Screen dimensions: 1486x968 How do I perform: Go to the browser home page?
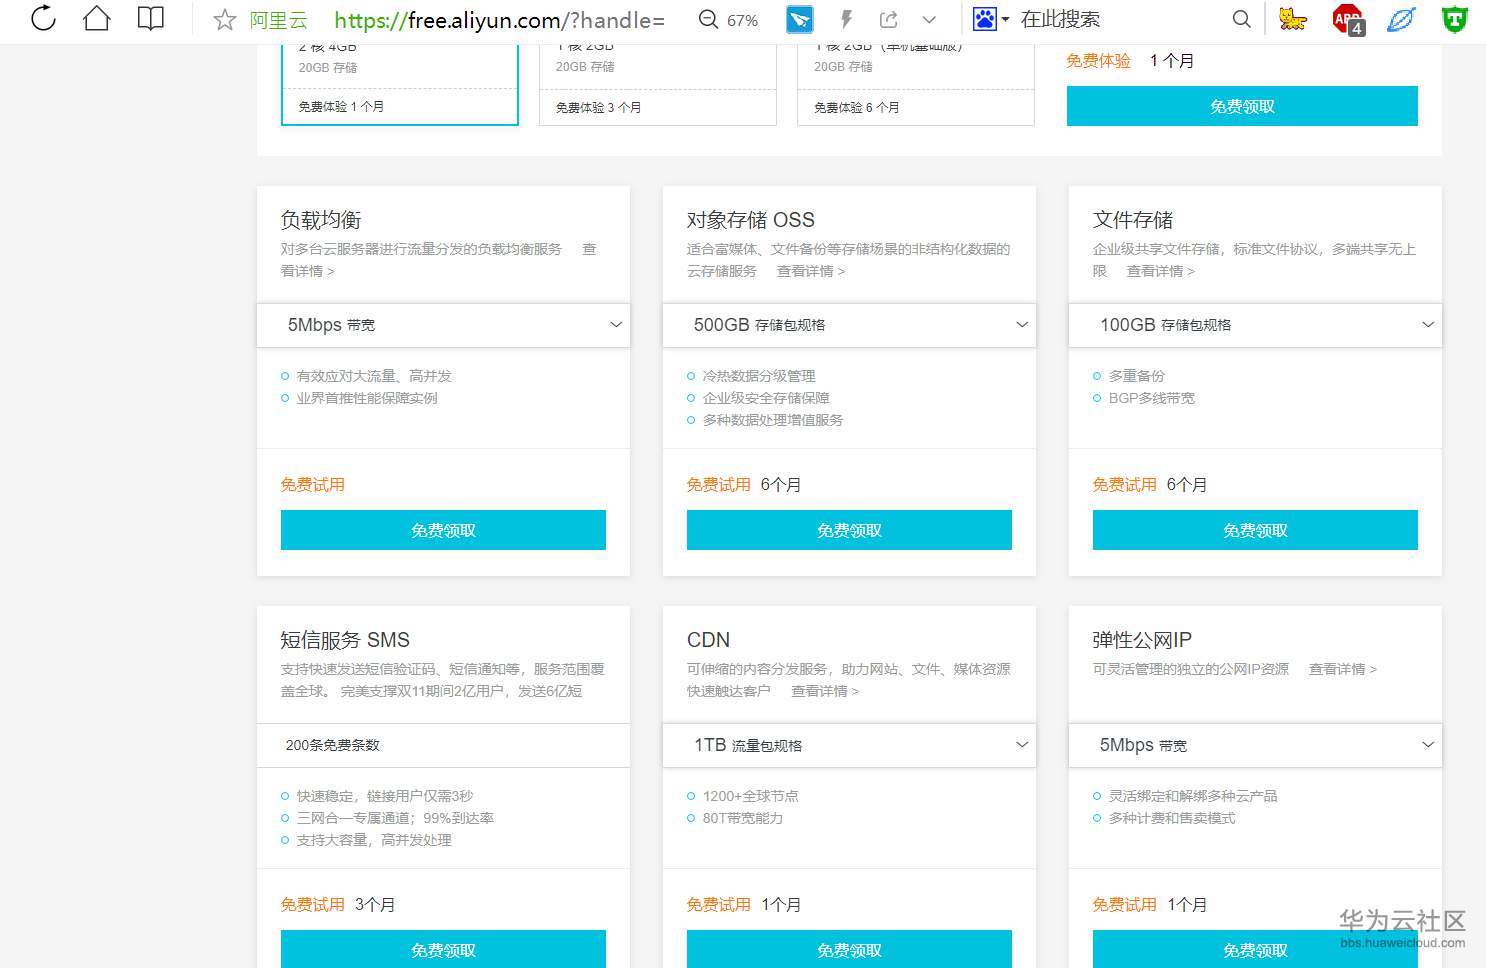click(97, 18)
